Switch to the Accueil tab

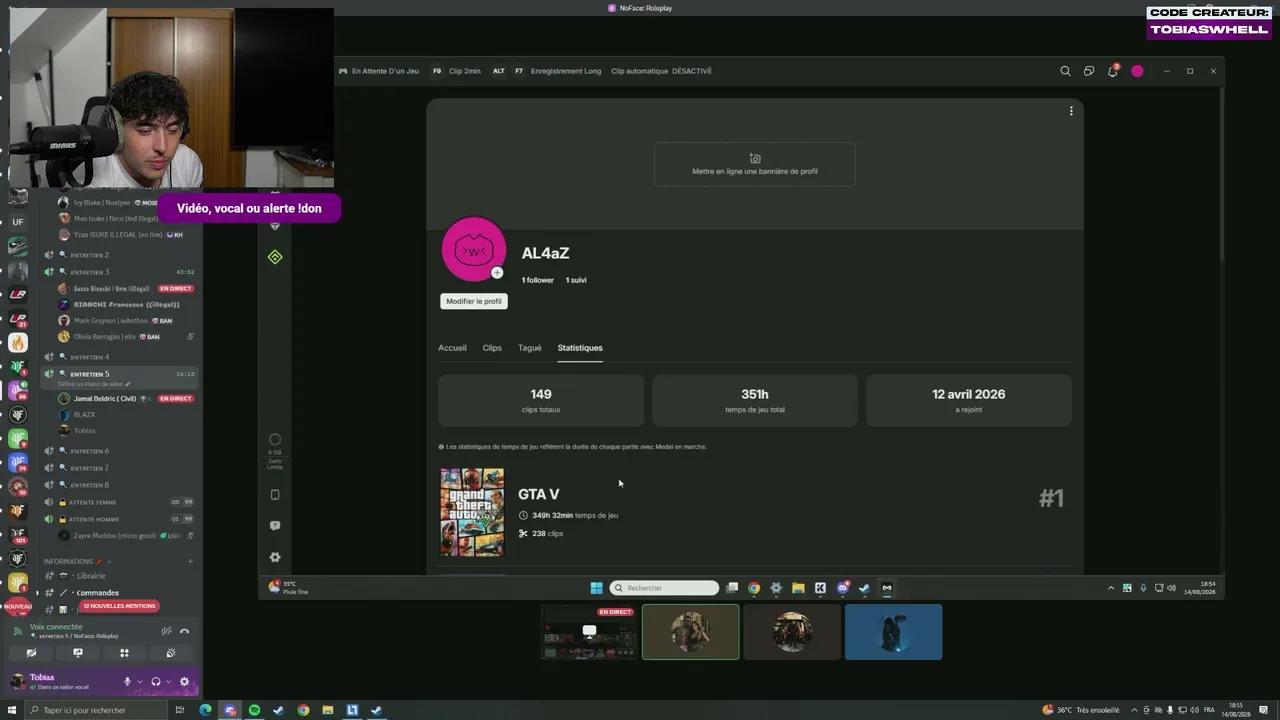[x=452, y=348]
